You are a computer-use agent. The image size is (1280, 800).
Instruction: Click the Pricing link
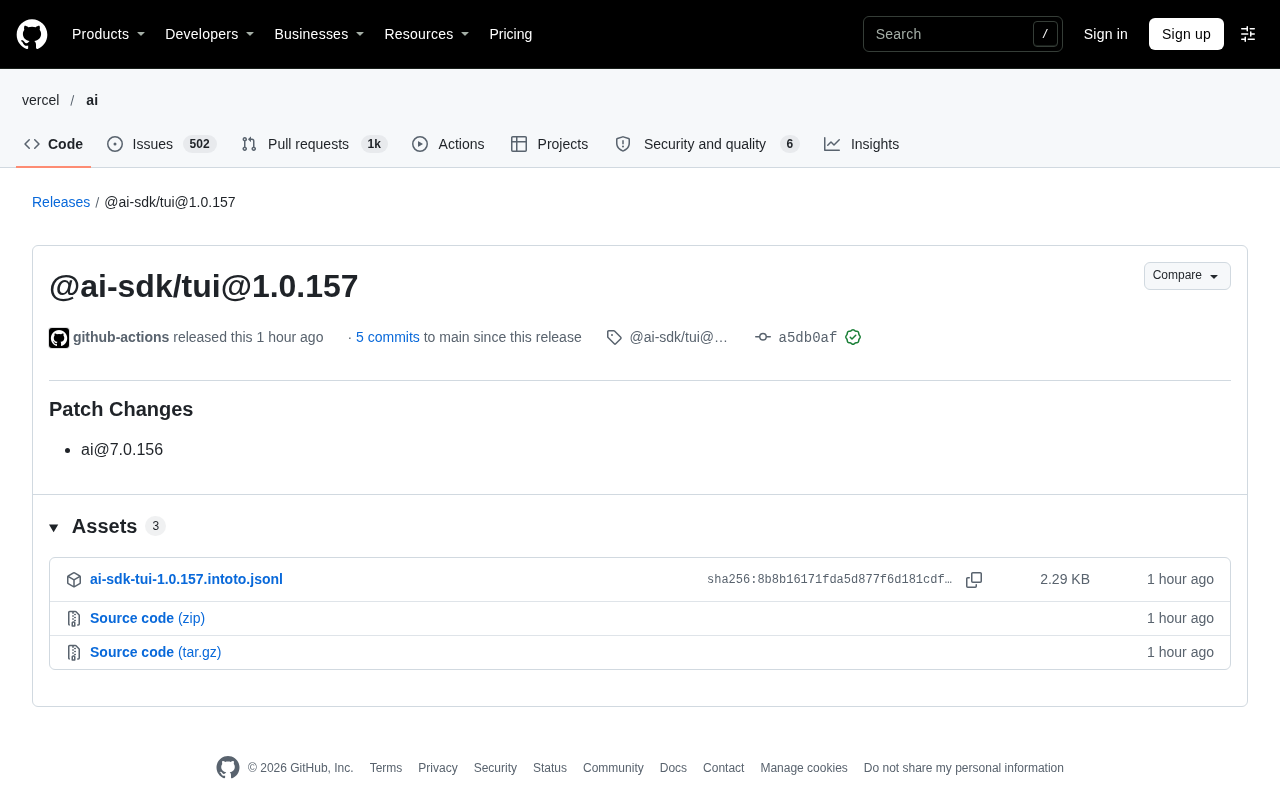[511, 34]
